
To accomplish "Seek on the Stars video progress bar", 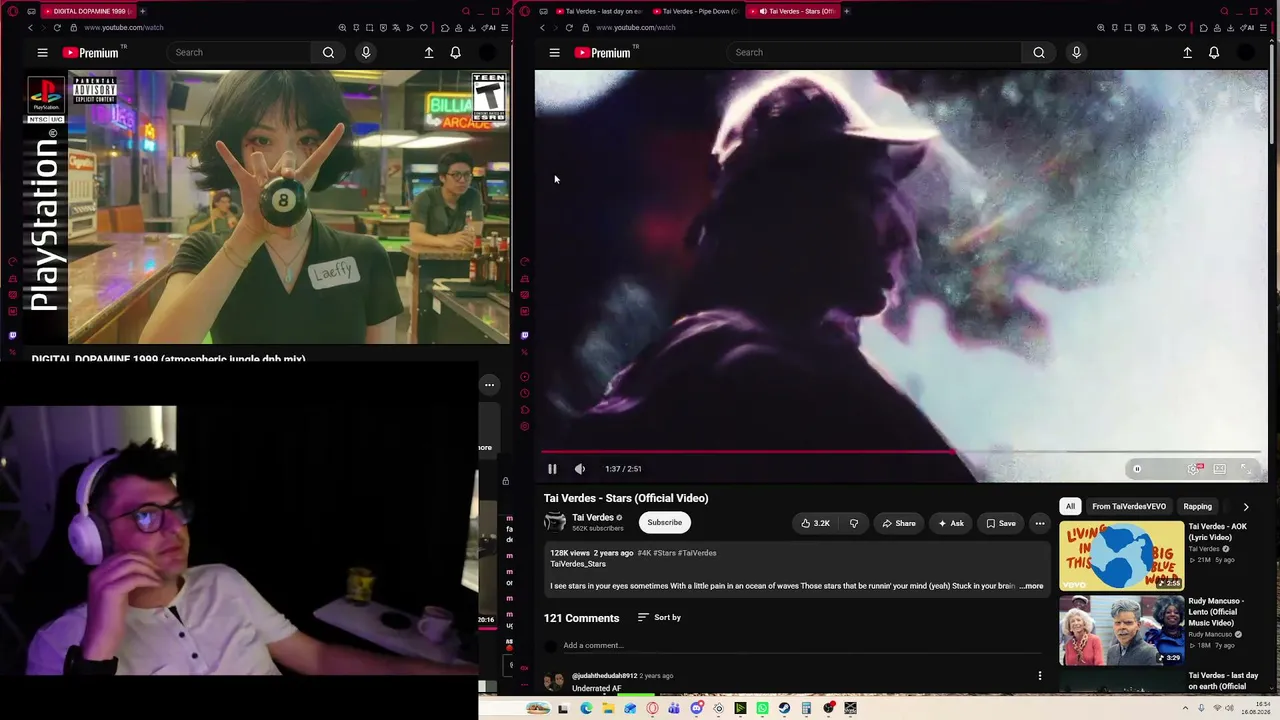I will click(901, 452).
